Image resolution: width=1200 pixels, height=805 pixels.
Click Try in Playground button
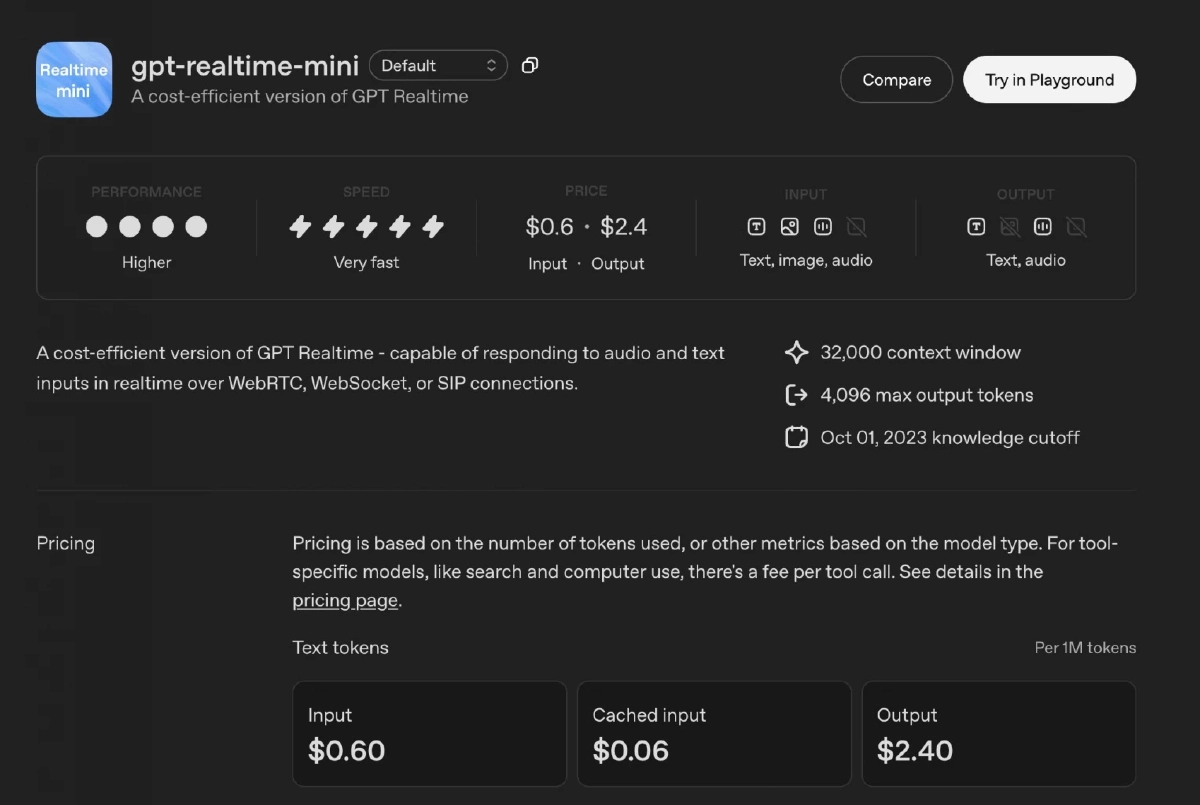coord(1049,80)
